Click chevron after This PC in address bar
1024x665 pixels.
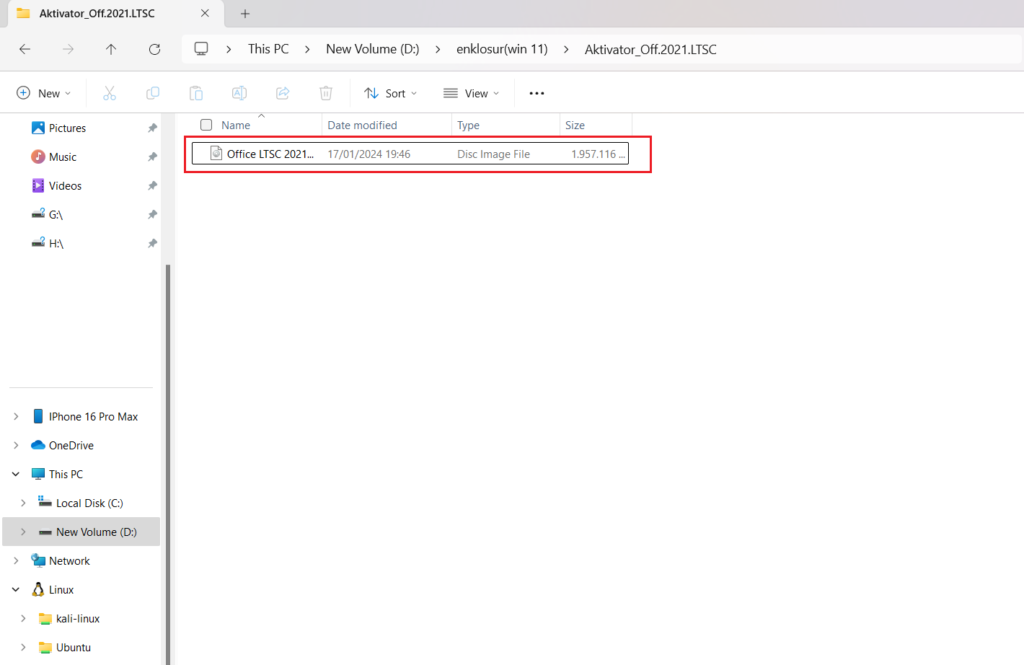point(307,49)
